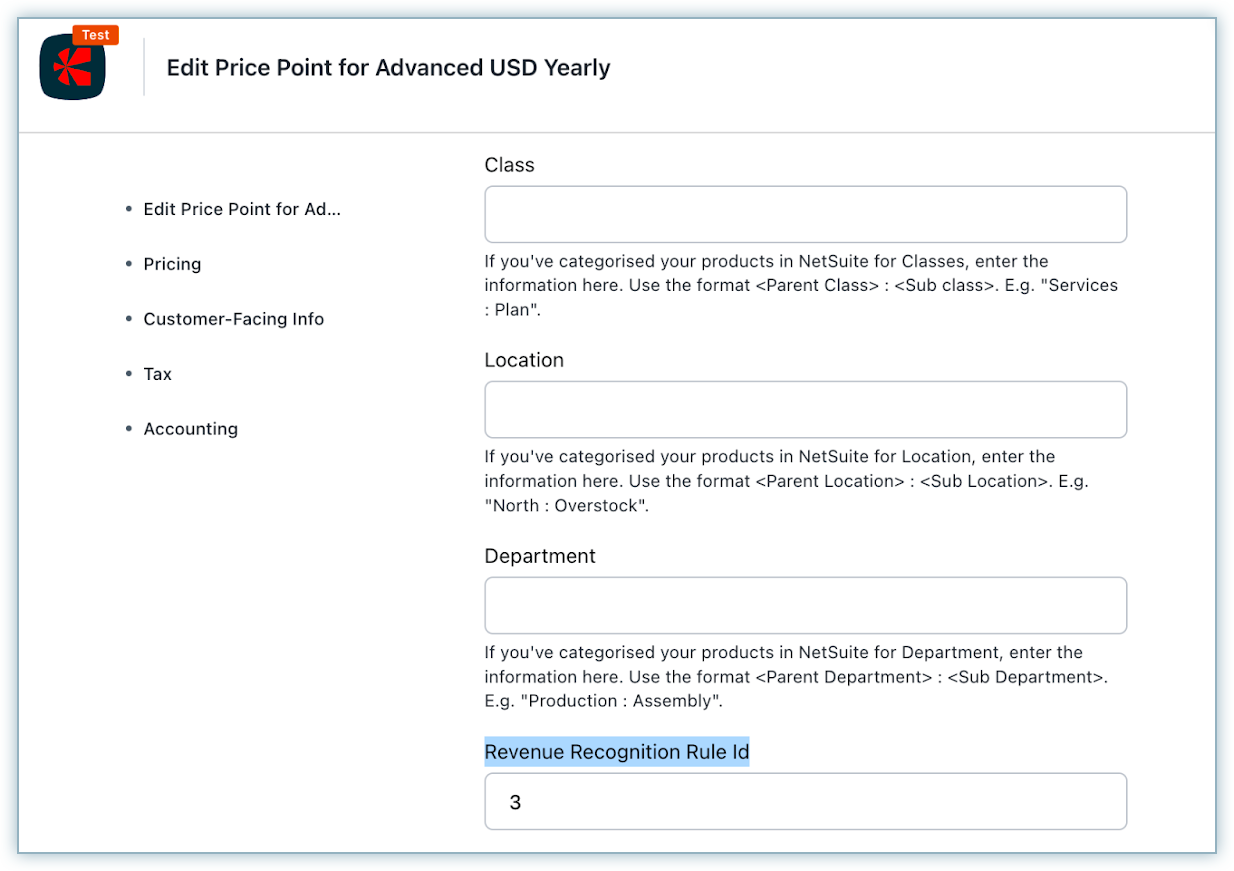
Task: Click the Location help text description
Action: click(x=785, y=481)
